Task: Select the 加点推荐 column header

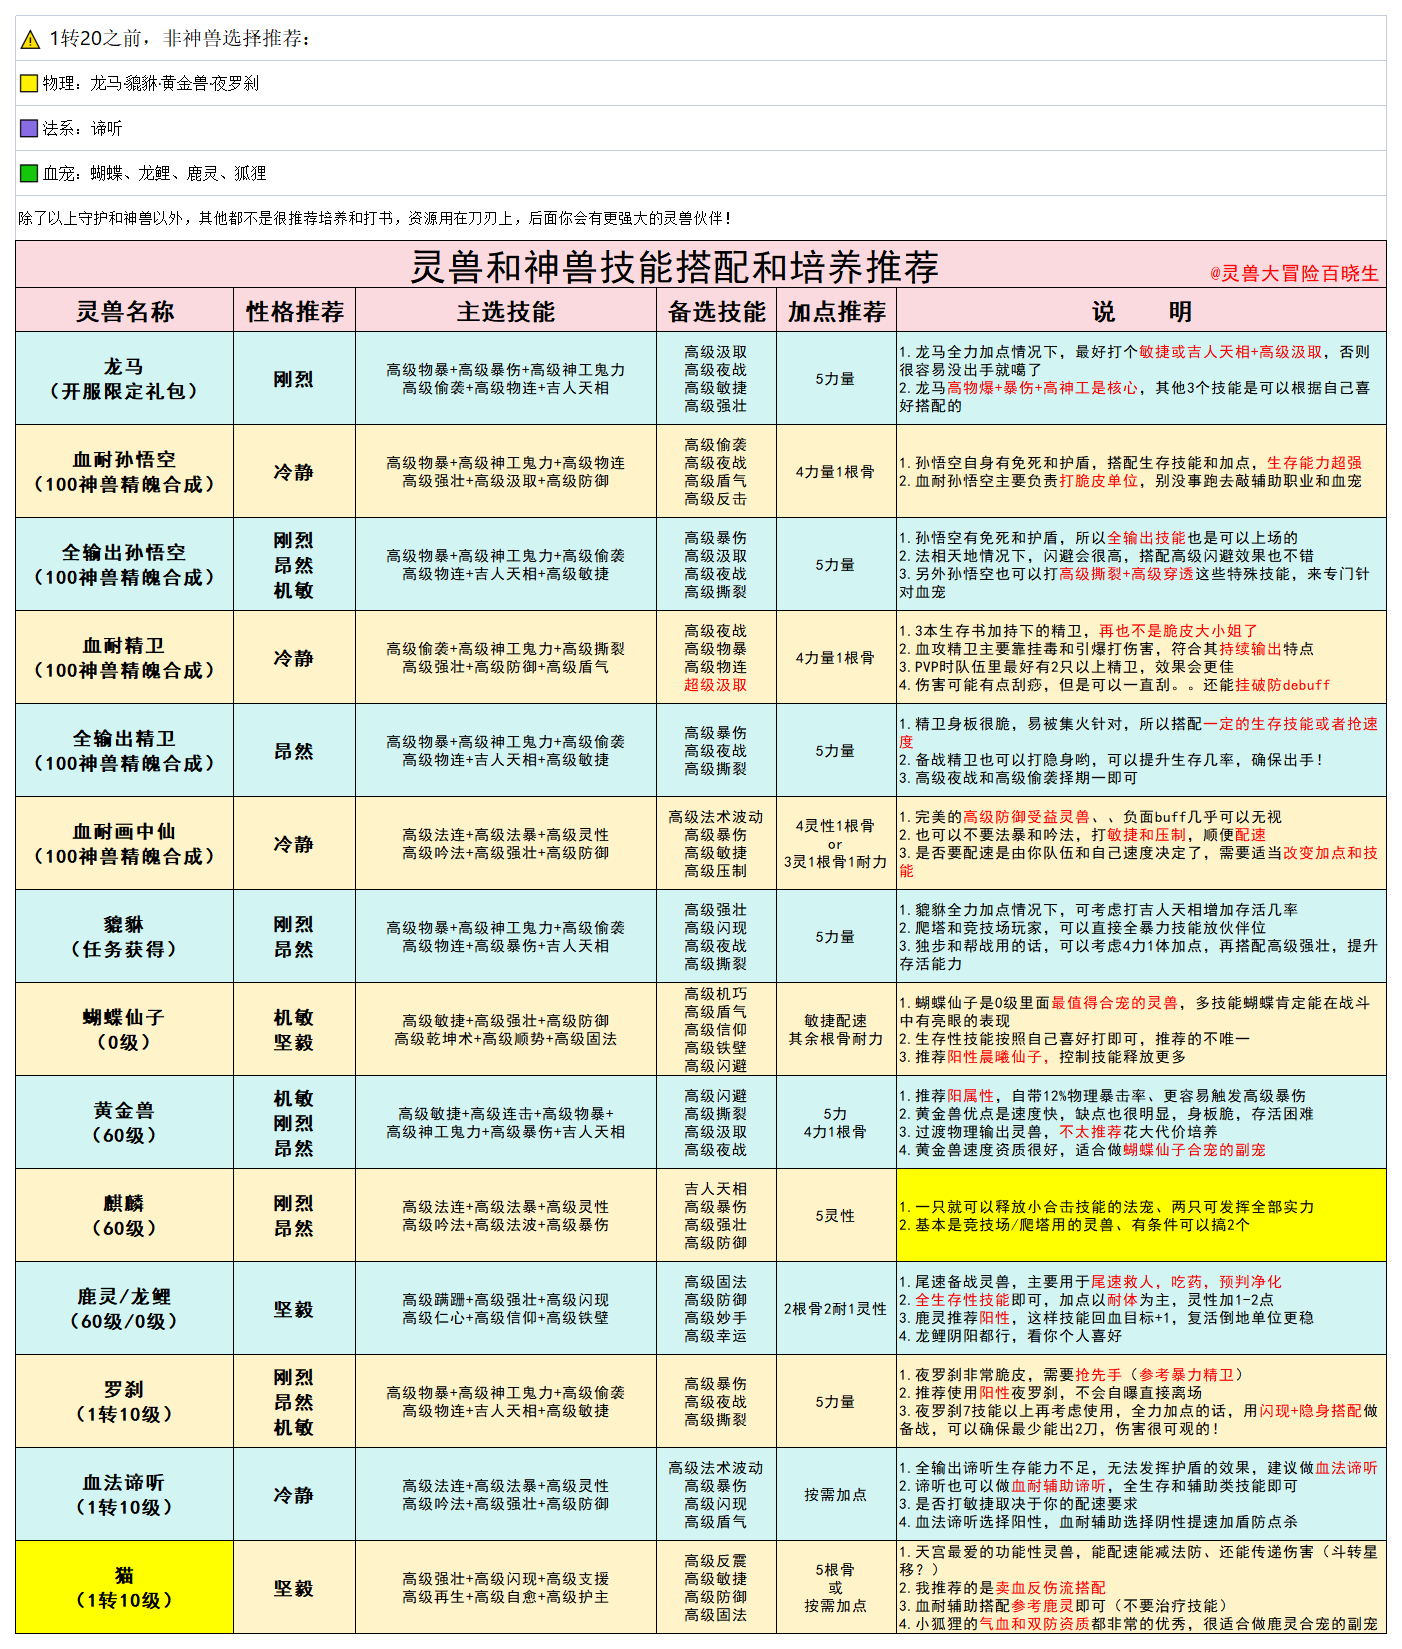Action: click(x=836, y=311)
